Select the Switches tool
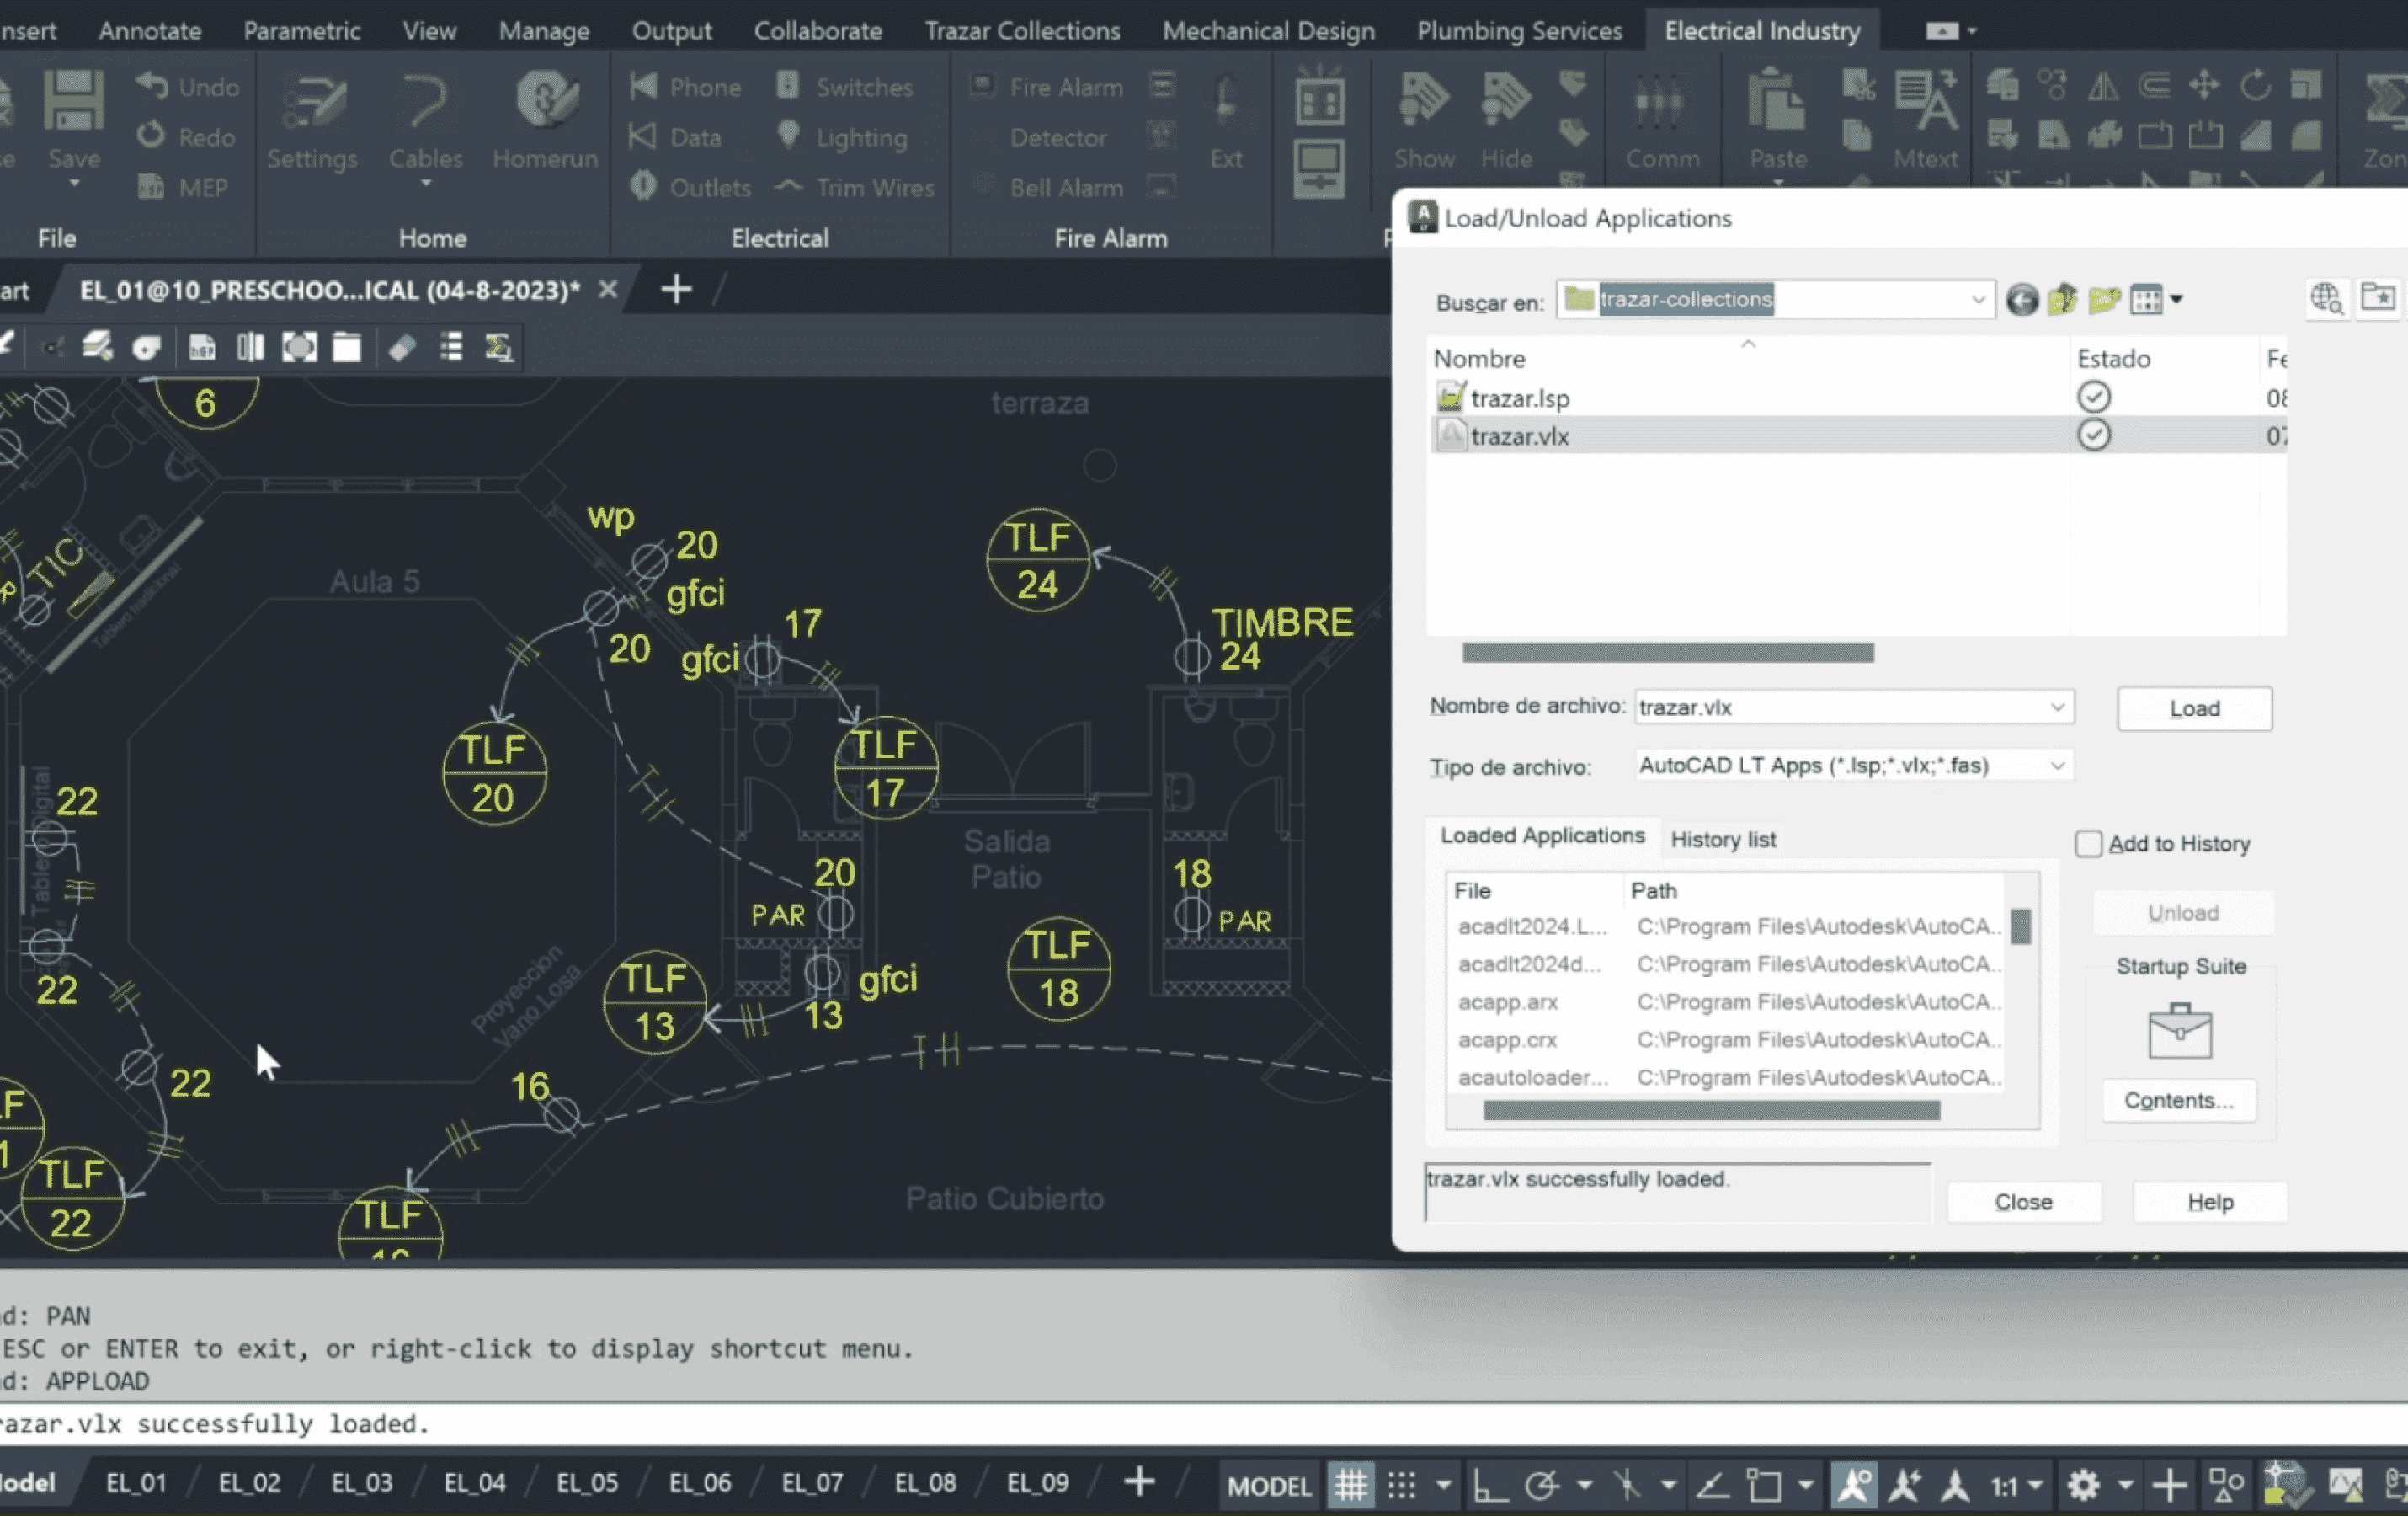This screenshot has width=2408, height=1516. click(x=845, y=87)
